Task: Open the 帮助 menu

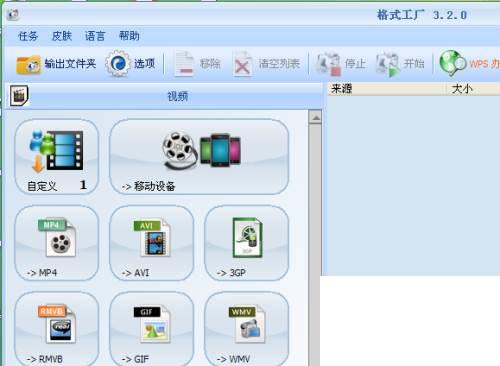Action: pyautogui.click(x=129, y=36)
